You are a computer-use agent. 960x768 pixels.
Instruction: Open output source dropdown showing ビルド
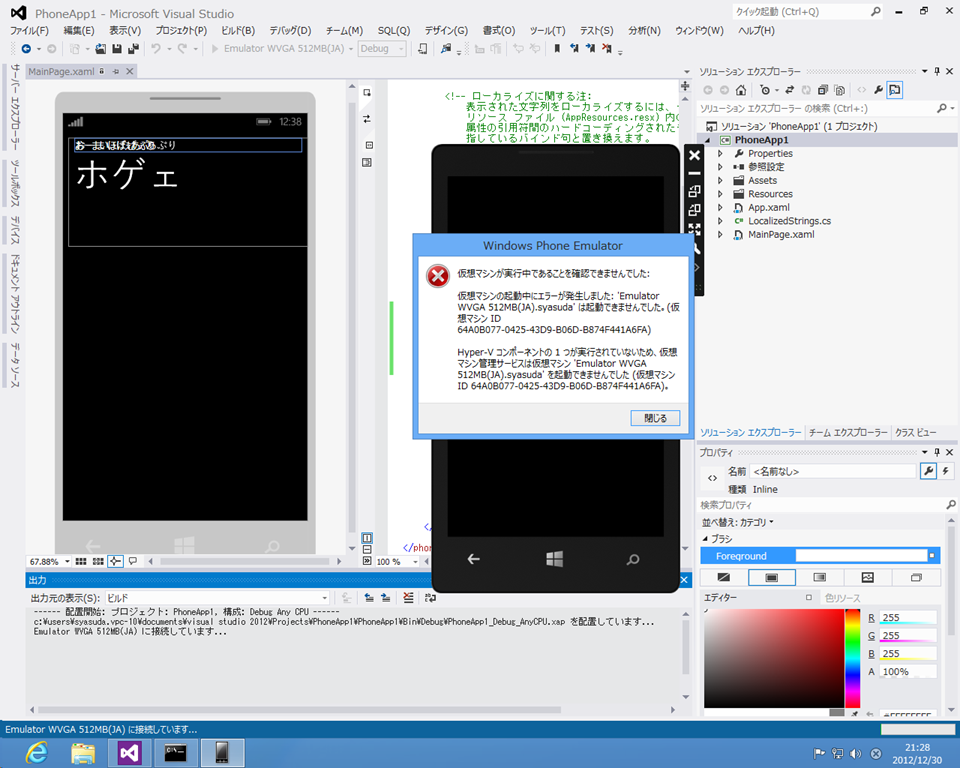point(217,598)
